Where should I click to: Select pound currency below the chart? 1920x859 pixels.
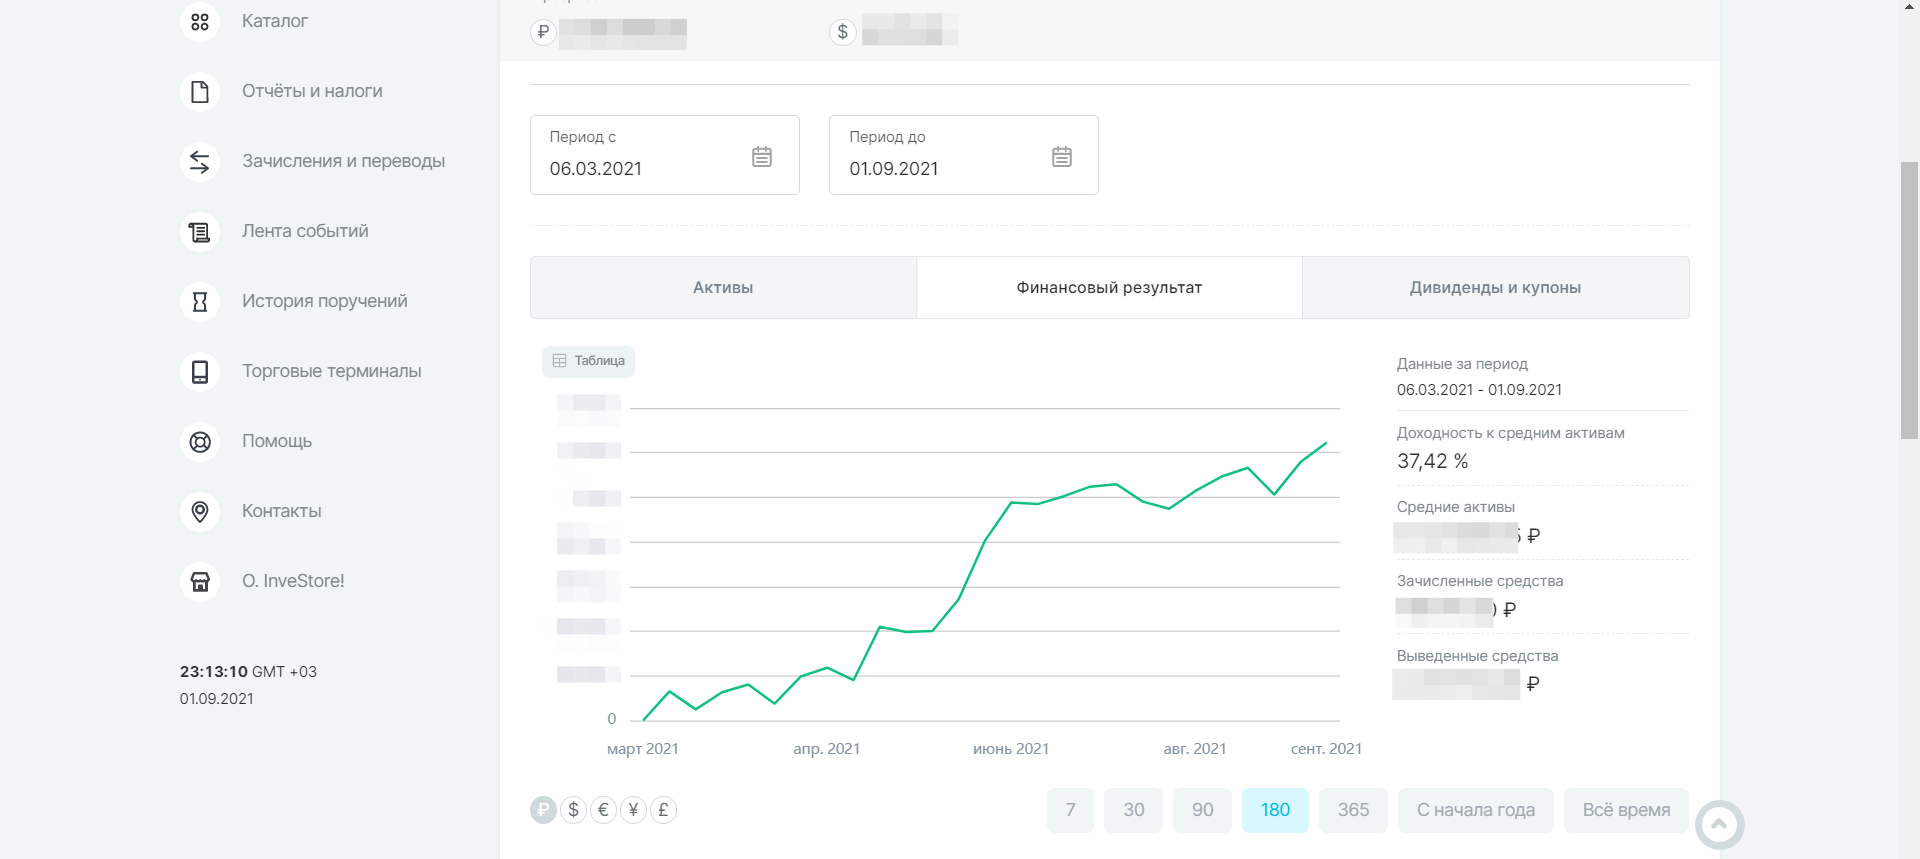tap(663, 810)
